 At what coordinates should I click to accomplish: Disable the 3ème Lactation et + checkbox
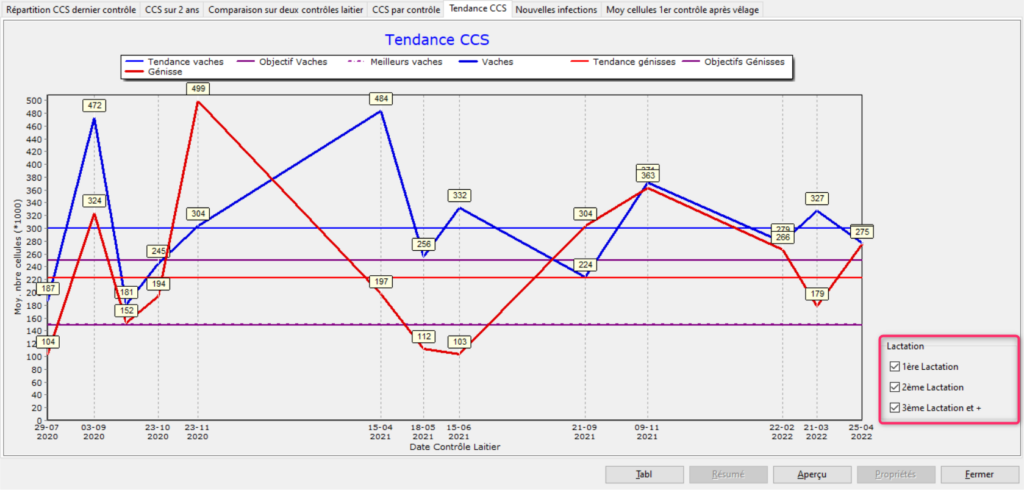(894, 407)
